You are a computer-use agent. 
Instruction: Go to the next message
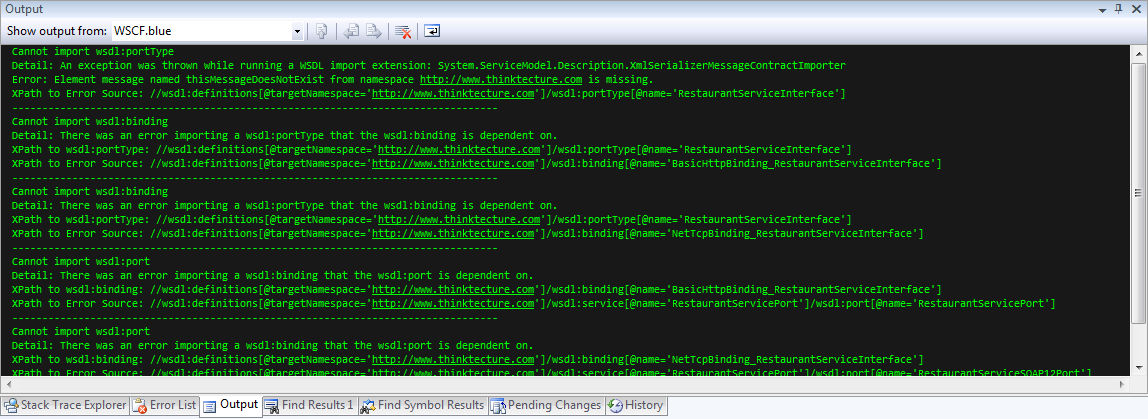click(374, 31)
